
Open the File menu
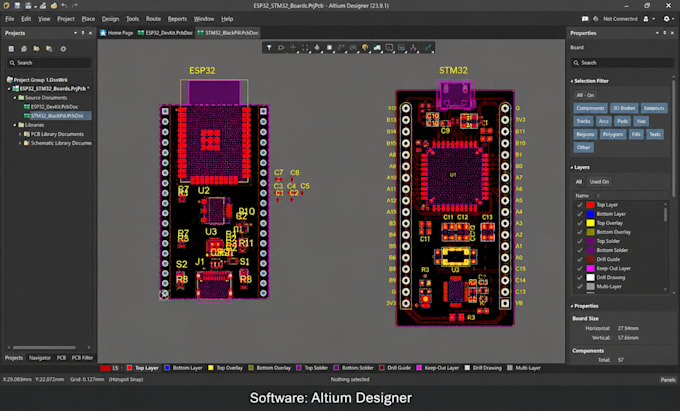click(10, 19)
